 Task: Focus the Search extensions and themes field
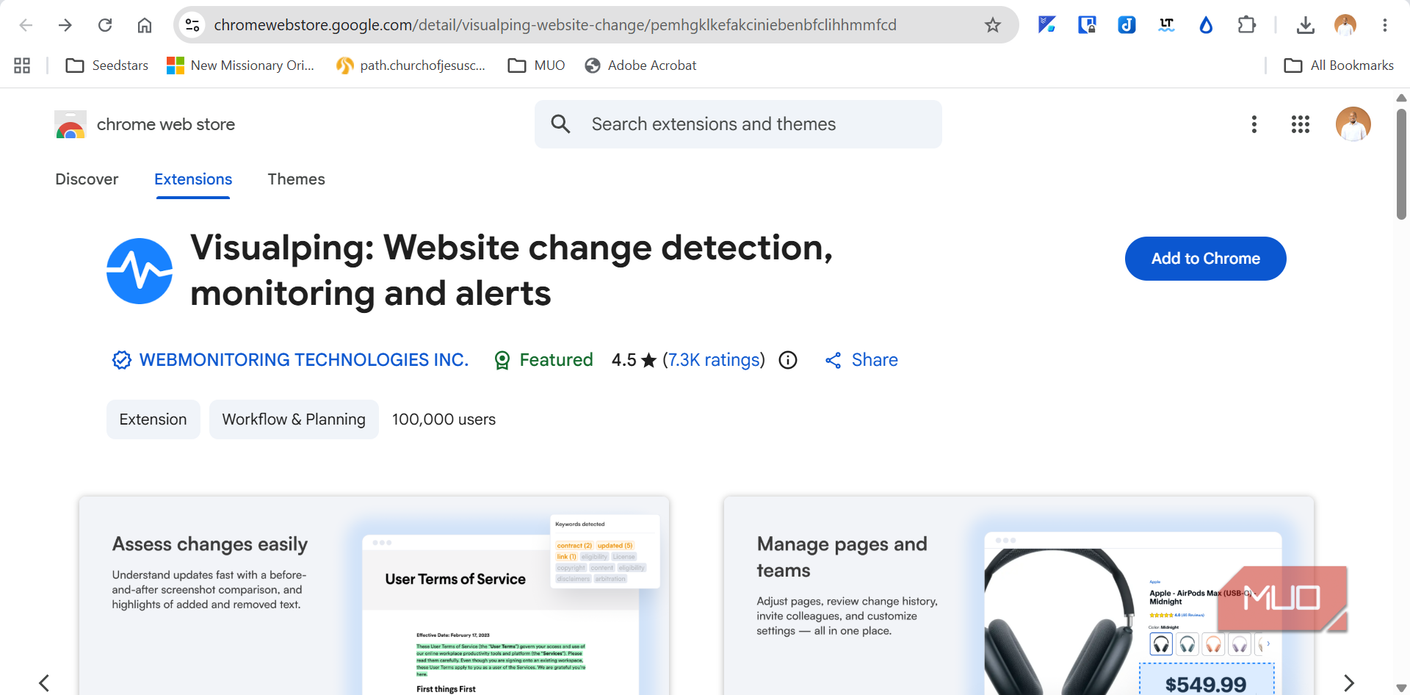coord(738,124)
